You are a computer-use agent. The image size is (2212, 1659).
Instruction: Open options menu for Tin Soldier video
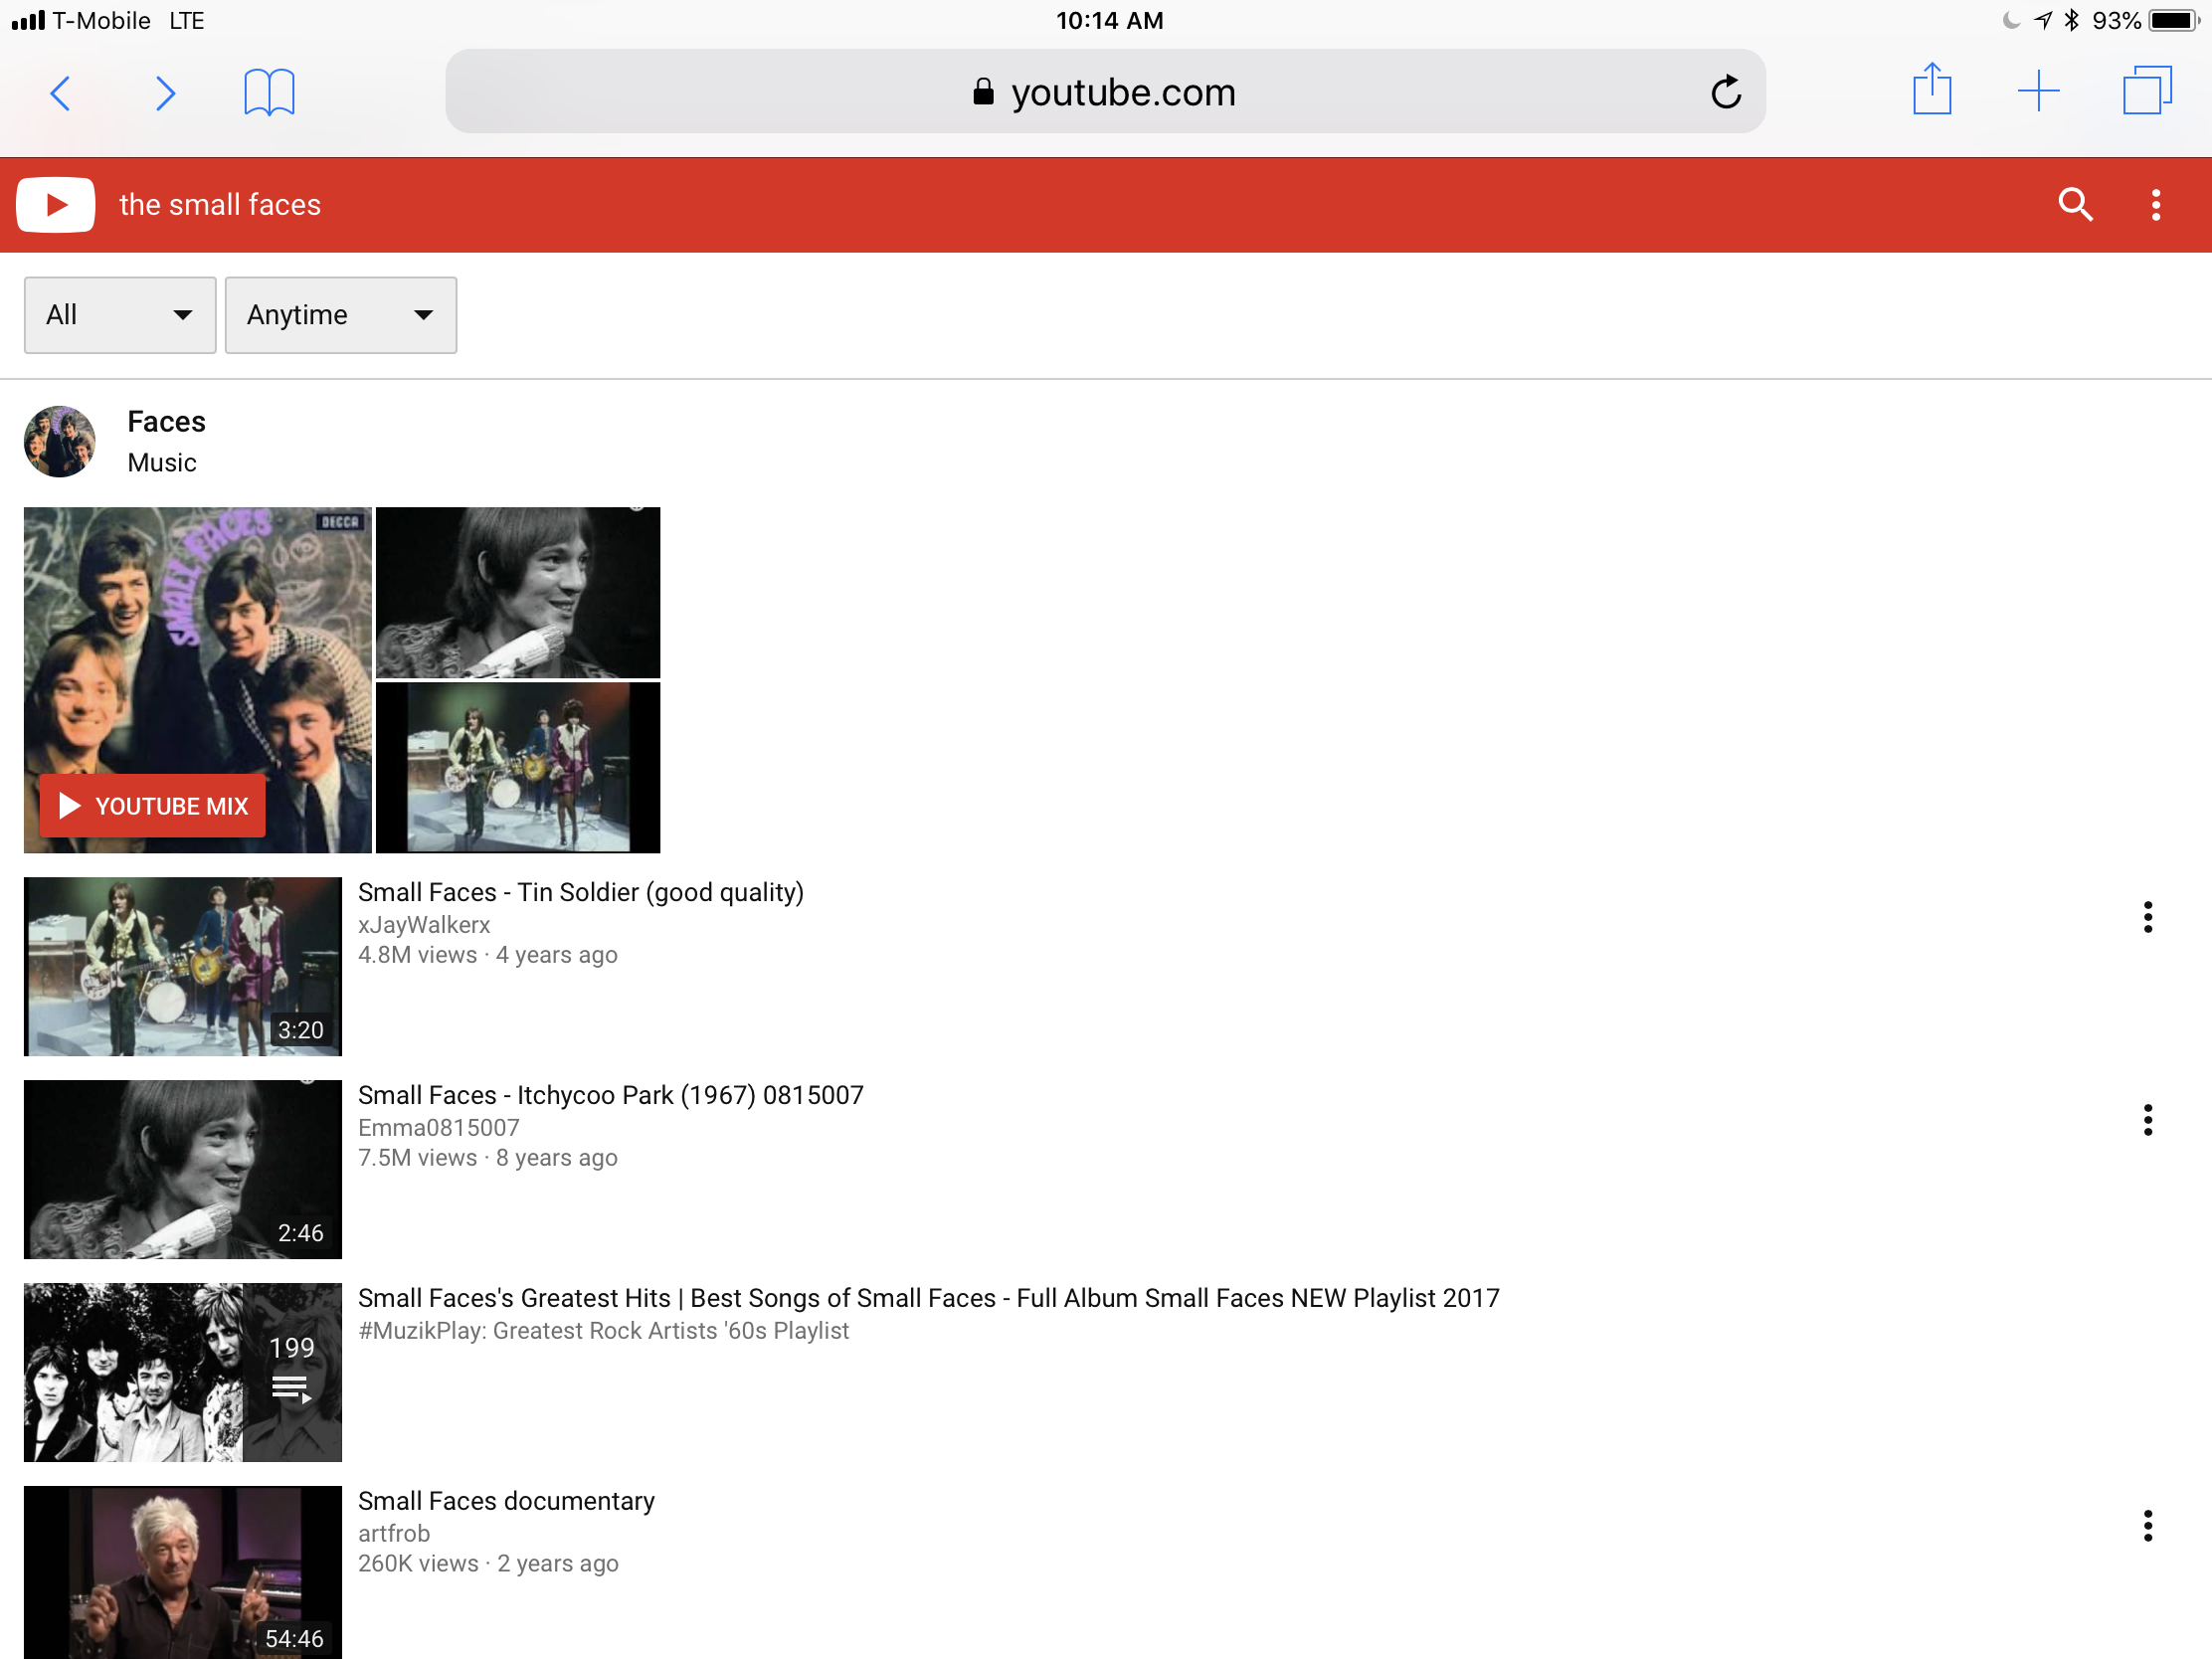click(2147, 917)
